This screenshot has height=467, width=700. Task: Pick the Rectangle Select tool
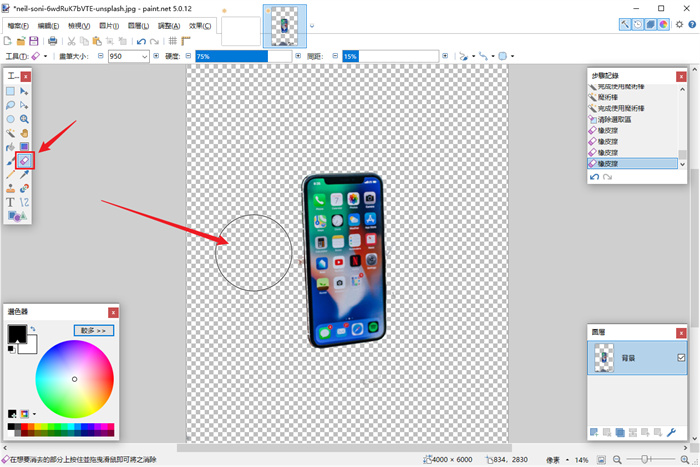(x=11, y=91)
